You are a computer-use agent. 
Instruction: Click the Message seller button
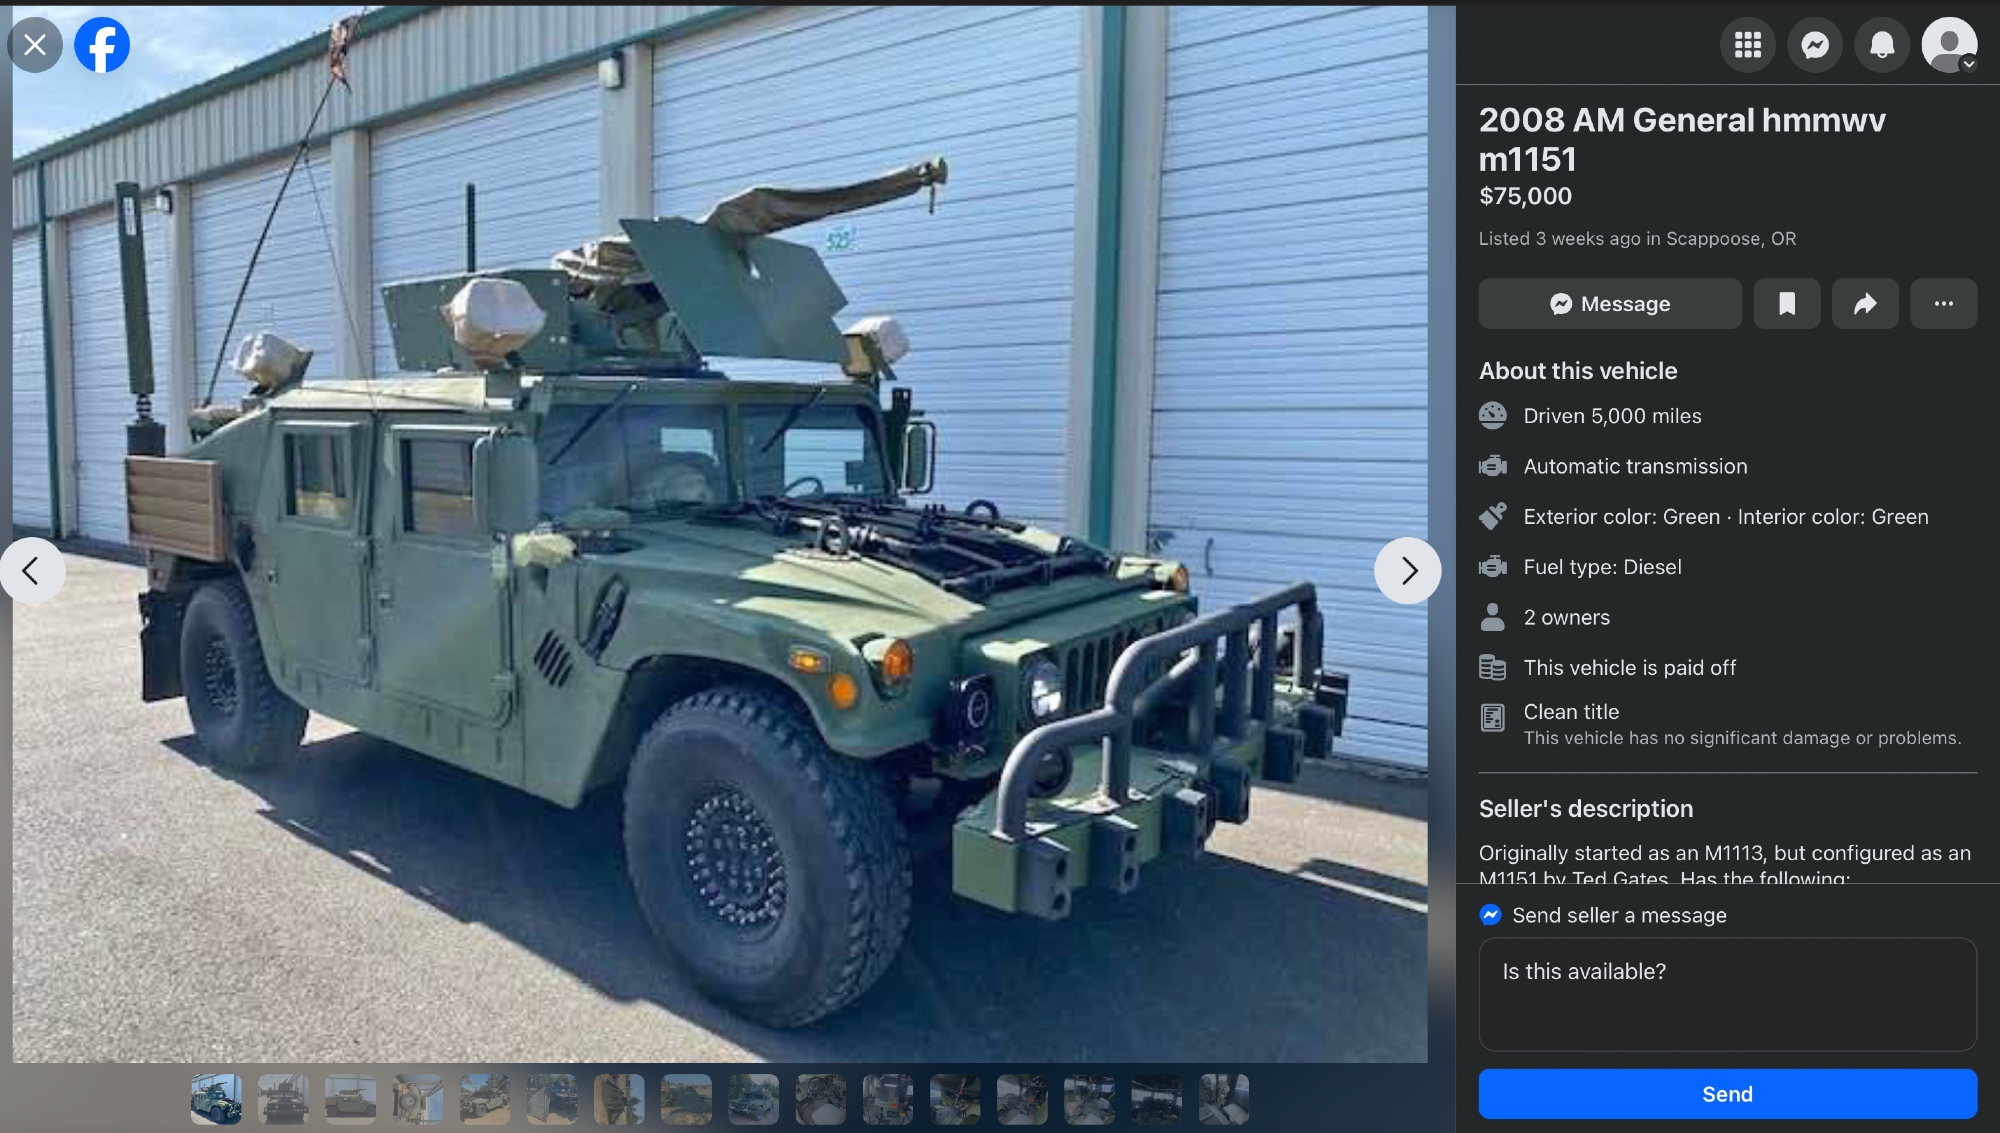point(1610,304)
